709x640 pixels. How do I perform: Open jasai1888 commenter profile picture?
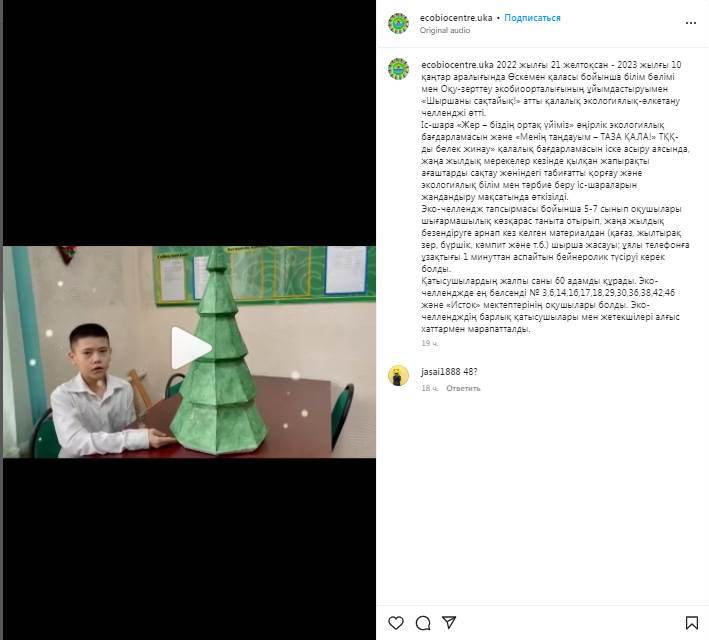398,376
